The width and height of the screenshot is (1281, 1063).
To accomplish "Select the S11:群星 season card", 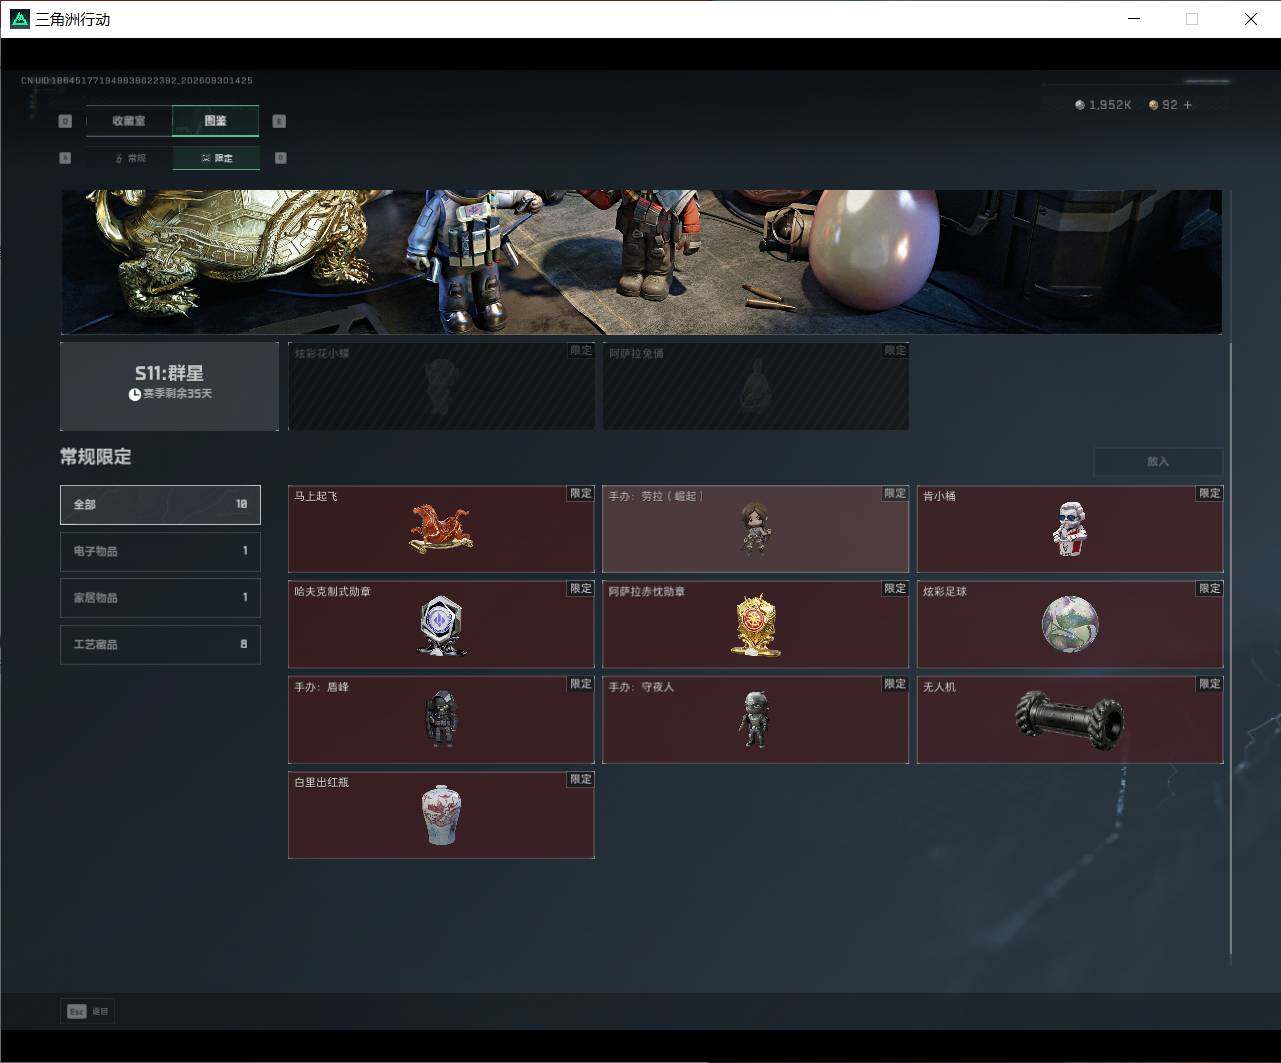I will point(169,386).
